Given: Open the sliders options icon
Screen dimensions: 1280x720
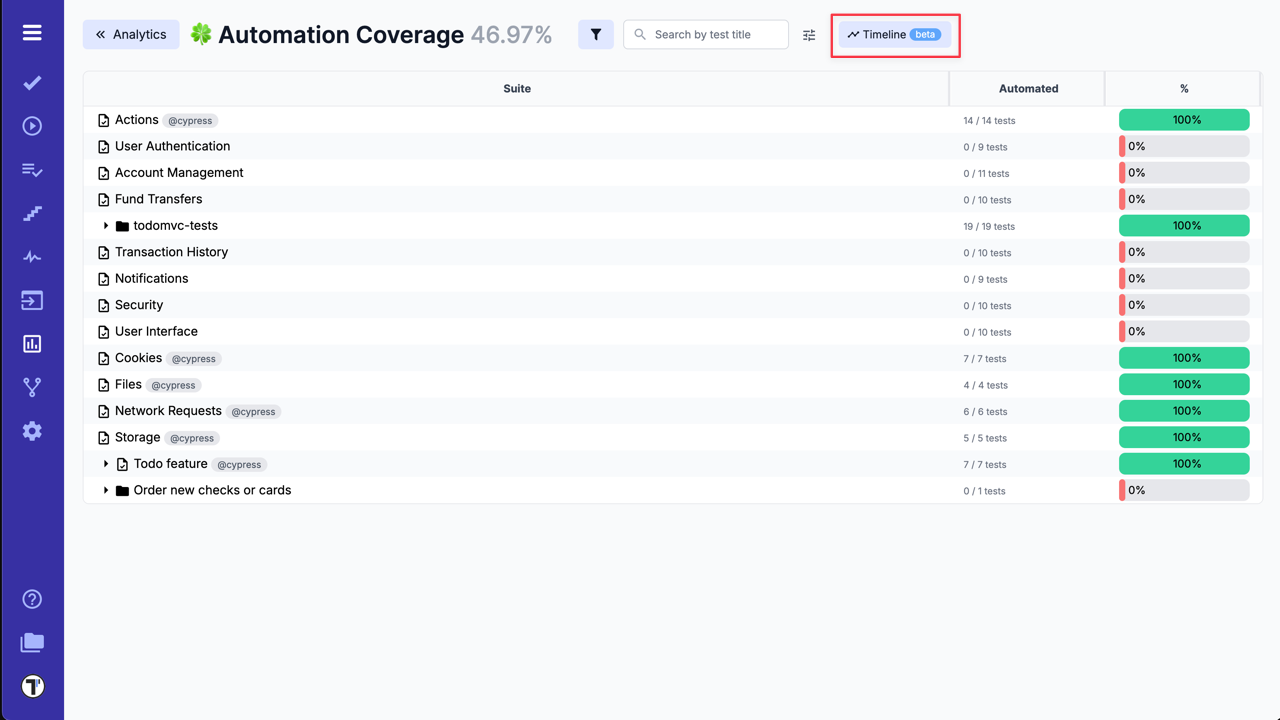Looking at the screenshot, I should coord(809,35).
